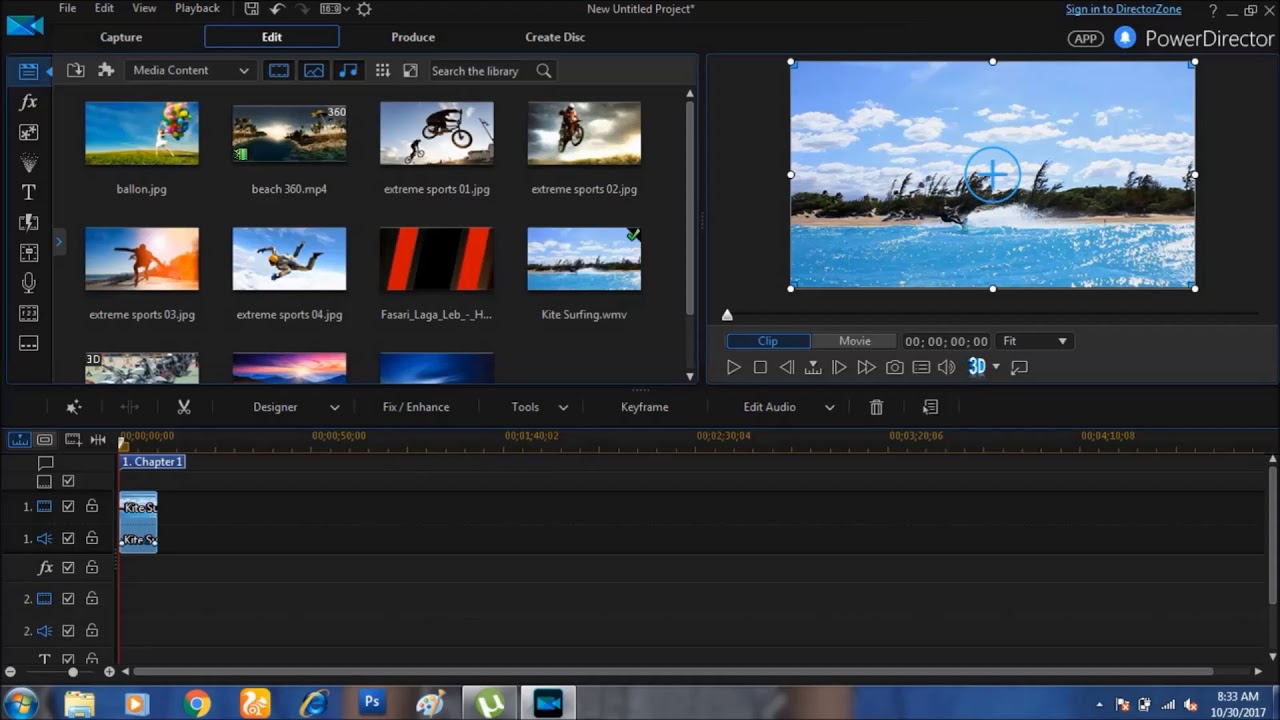The width and height of the screenshot is (1280, 720).
Task: Open the Media Room icon
Action: click(28, 71)
